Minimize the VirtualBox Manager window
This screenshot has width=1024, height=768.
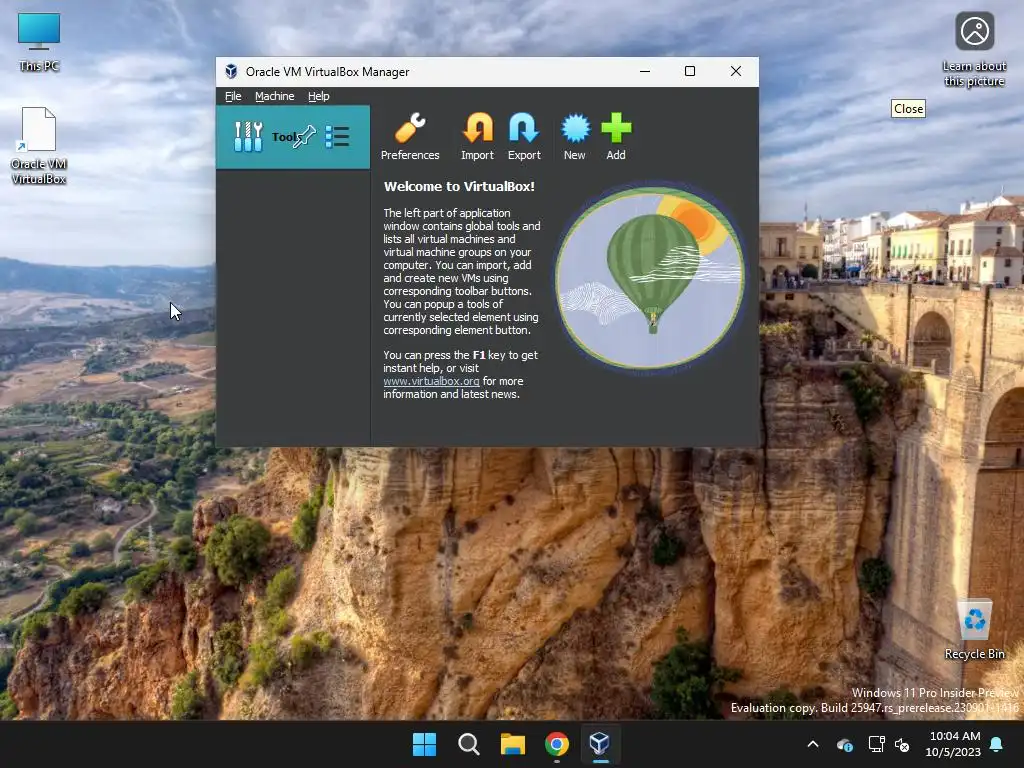coord(645,71)
